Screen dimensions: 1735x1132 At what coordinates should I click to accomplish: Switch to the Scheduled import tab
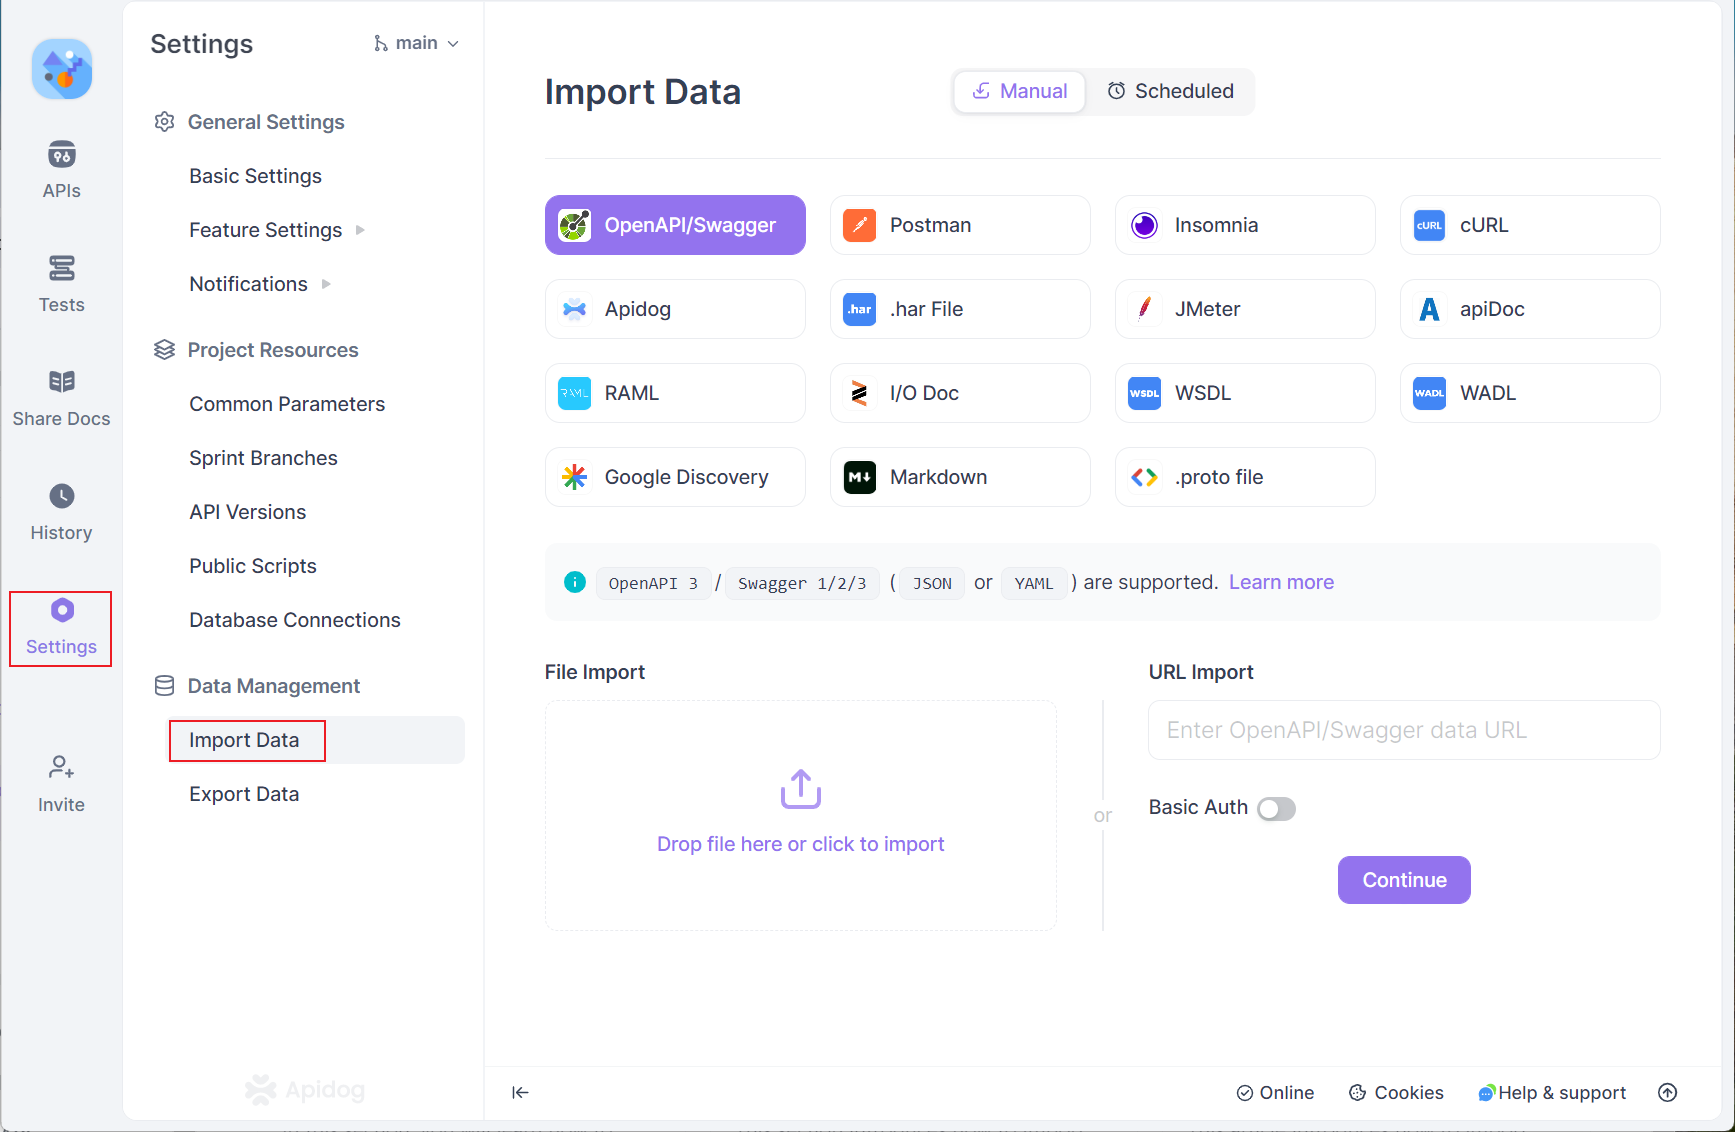(x=1170, y=91)
